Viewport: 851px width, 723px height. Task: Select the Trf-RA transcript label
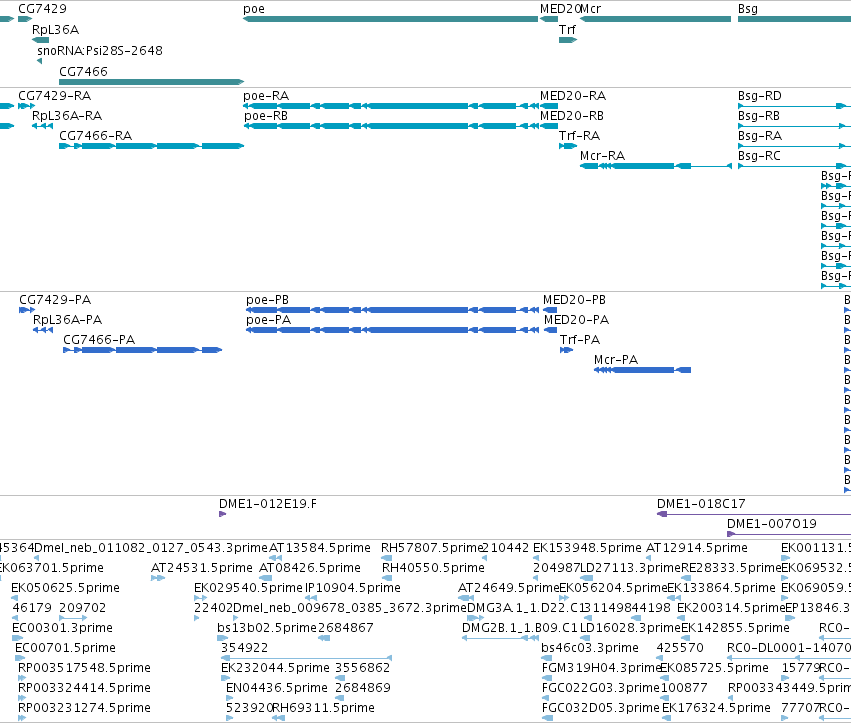580,136
